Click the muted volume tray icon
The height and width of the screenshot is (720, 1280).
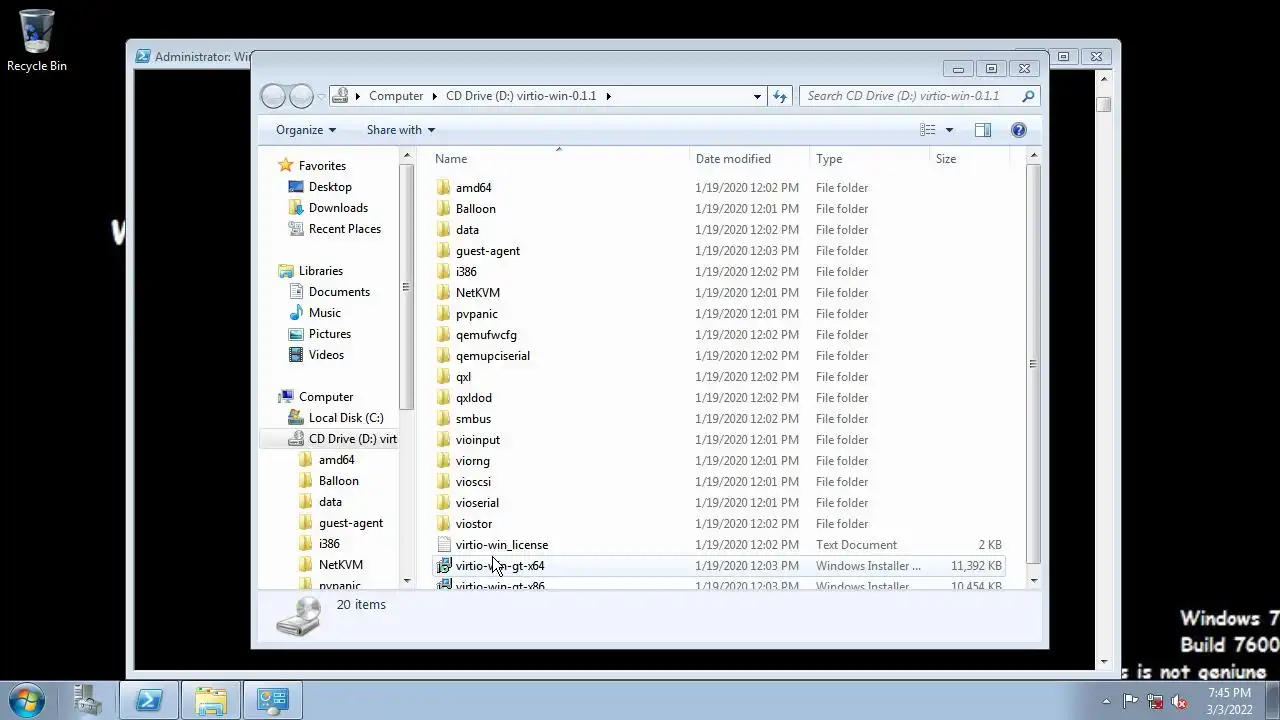pyautogui.click(x=1180, y=701)
